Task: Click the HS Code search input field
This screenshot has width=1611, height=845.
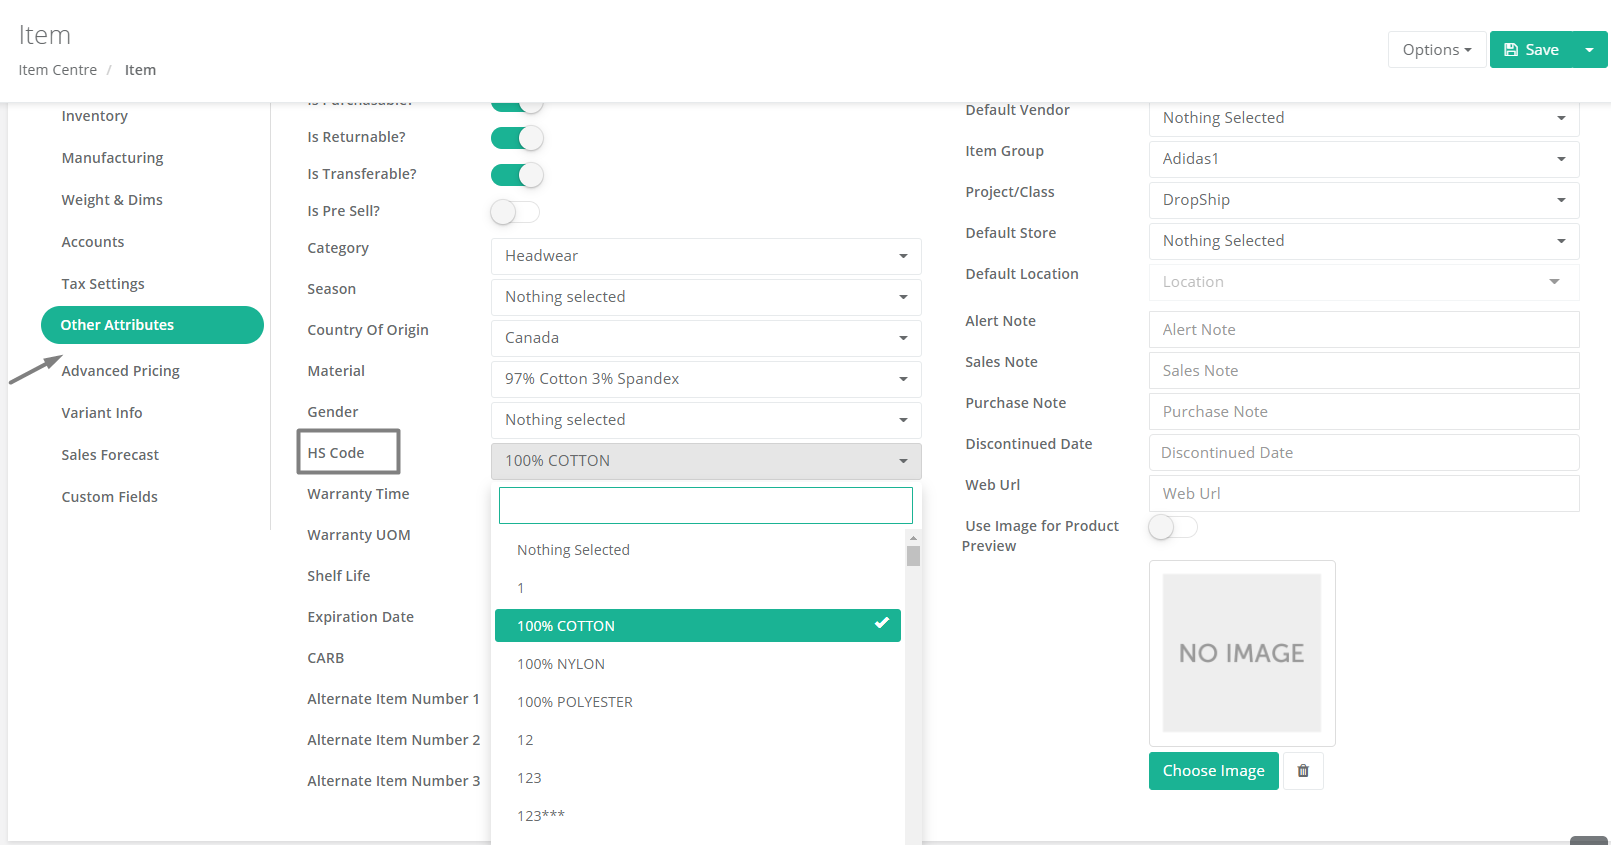Action: (x=706, y=506)
